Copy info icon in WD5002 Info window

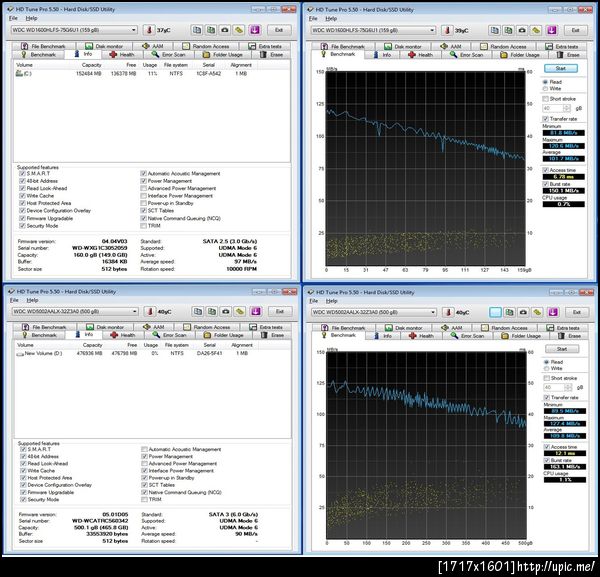coord(198,311)
